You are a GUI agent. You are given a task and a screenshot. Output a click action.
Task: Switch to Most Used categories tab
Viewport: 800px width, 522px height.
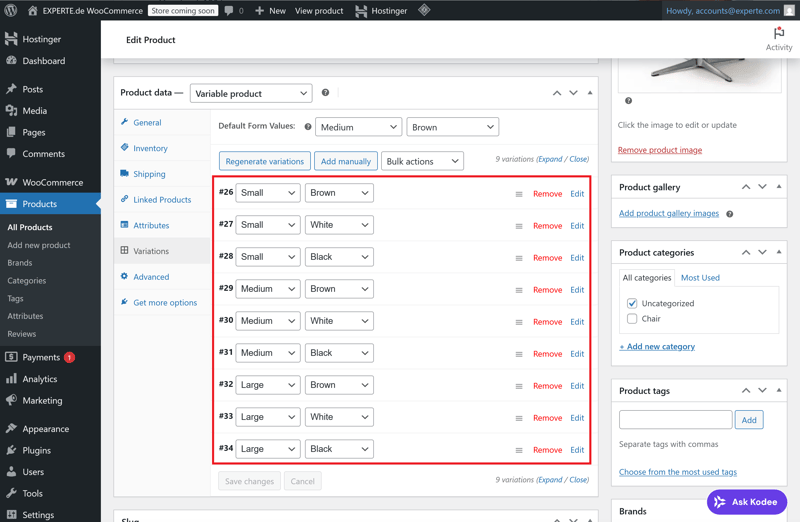700,278
